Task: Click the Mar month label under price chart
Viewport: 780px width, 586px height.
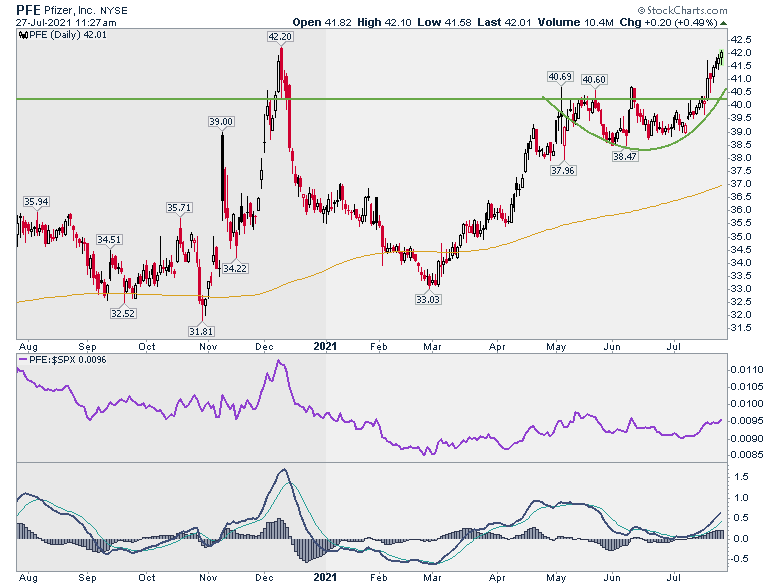Action: coord(432,347)
